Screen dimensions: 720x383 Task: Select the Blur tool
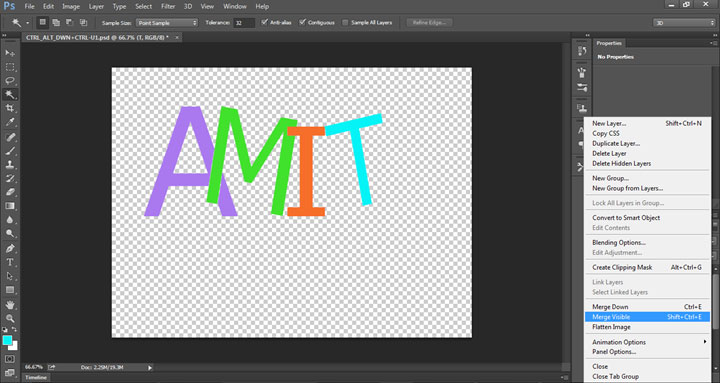tap(10, 220)
